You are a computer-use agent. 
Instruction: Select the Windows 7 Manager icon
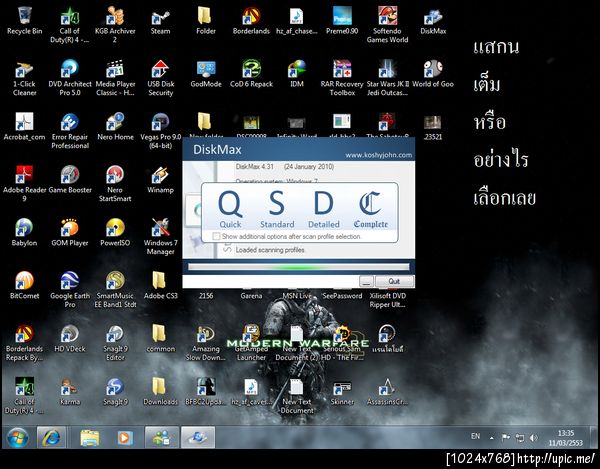tap(161, 236)
